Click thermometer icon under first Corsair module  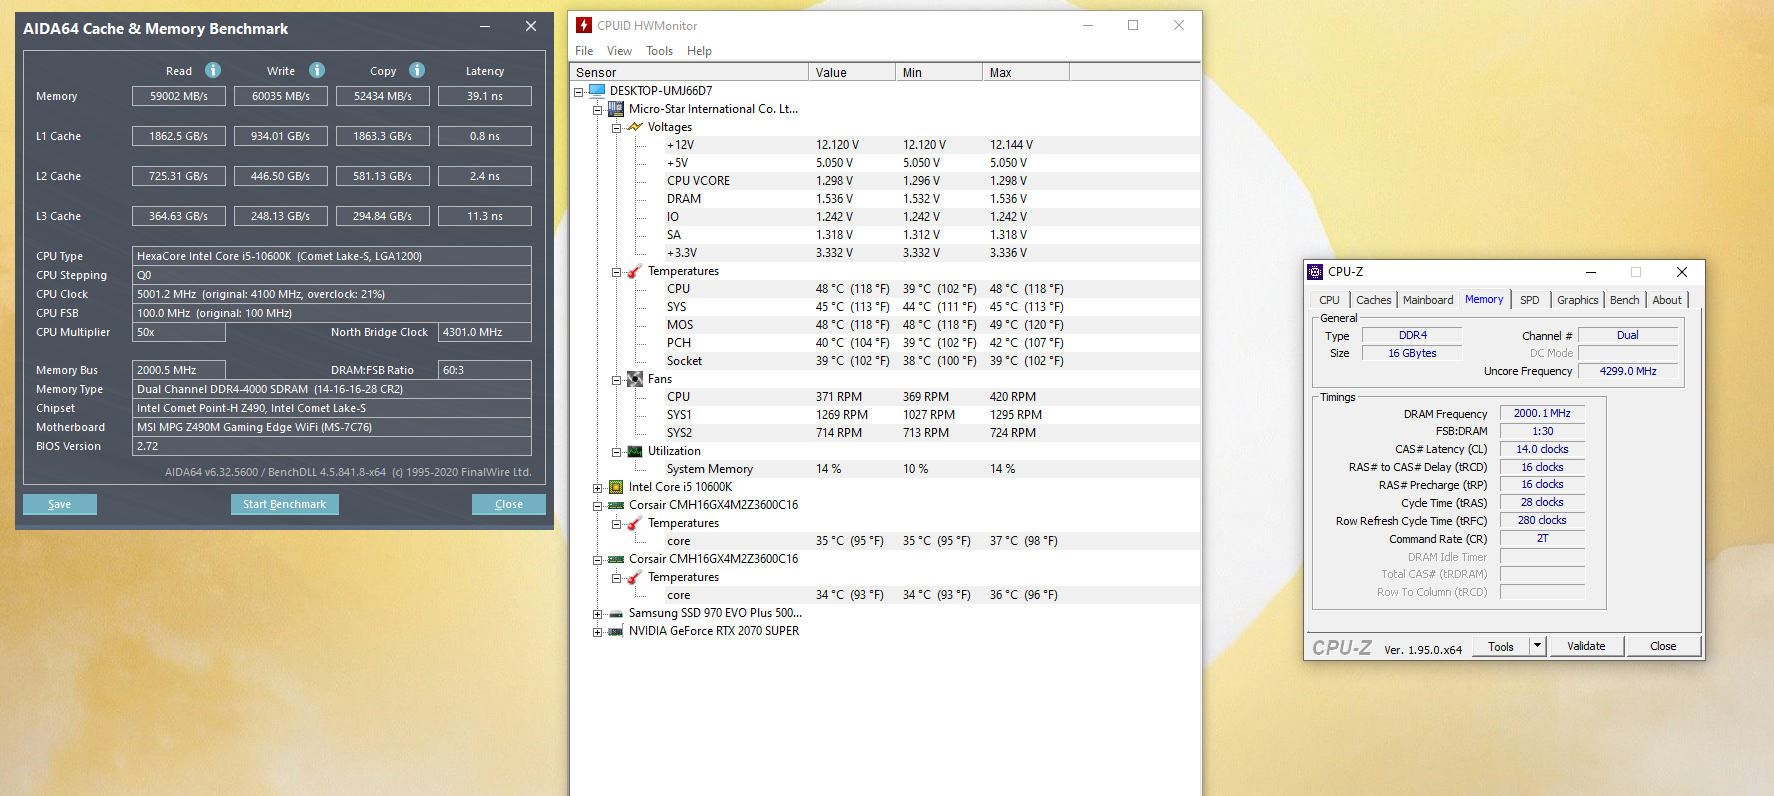[x=635, y=522]
